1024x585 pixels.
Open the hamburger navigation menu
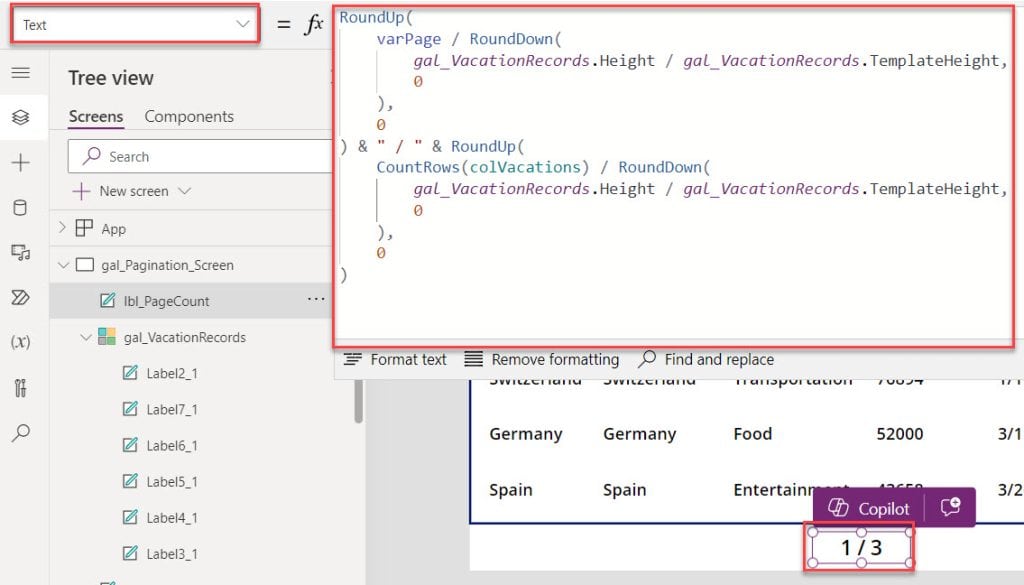point(21,72)
